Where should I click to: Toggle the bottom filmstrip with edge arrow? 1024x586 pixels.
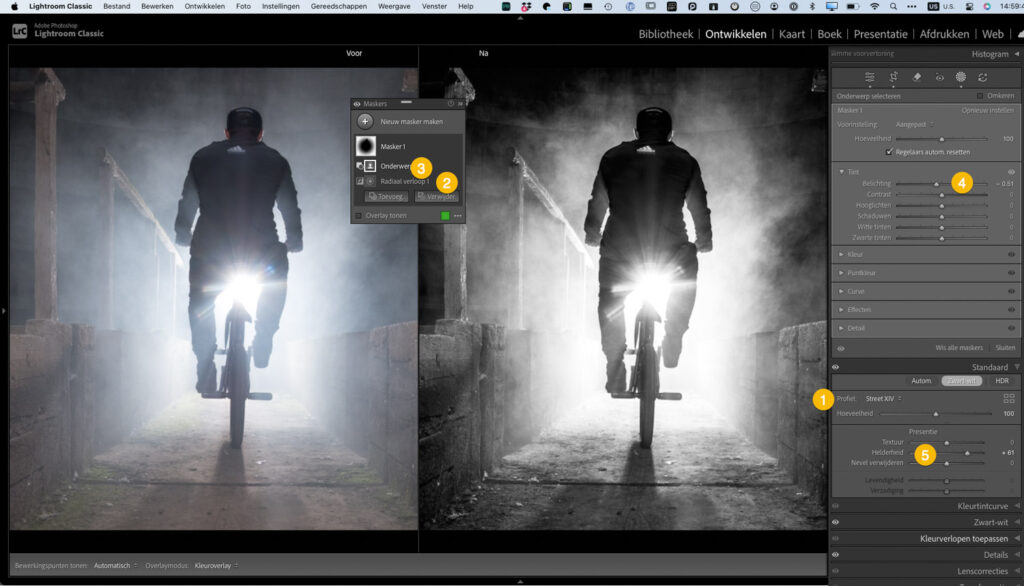(x=520, y=581)
